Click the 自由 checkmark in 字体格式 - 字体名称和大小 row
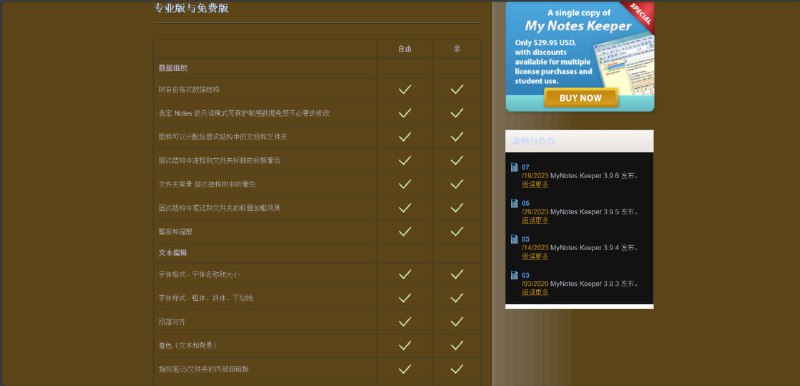Viewport: 800px width, 386px height. (405, 274)
